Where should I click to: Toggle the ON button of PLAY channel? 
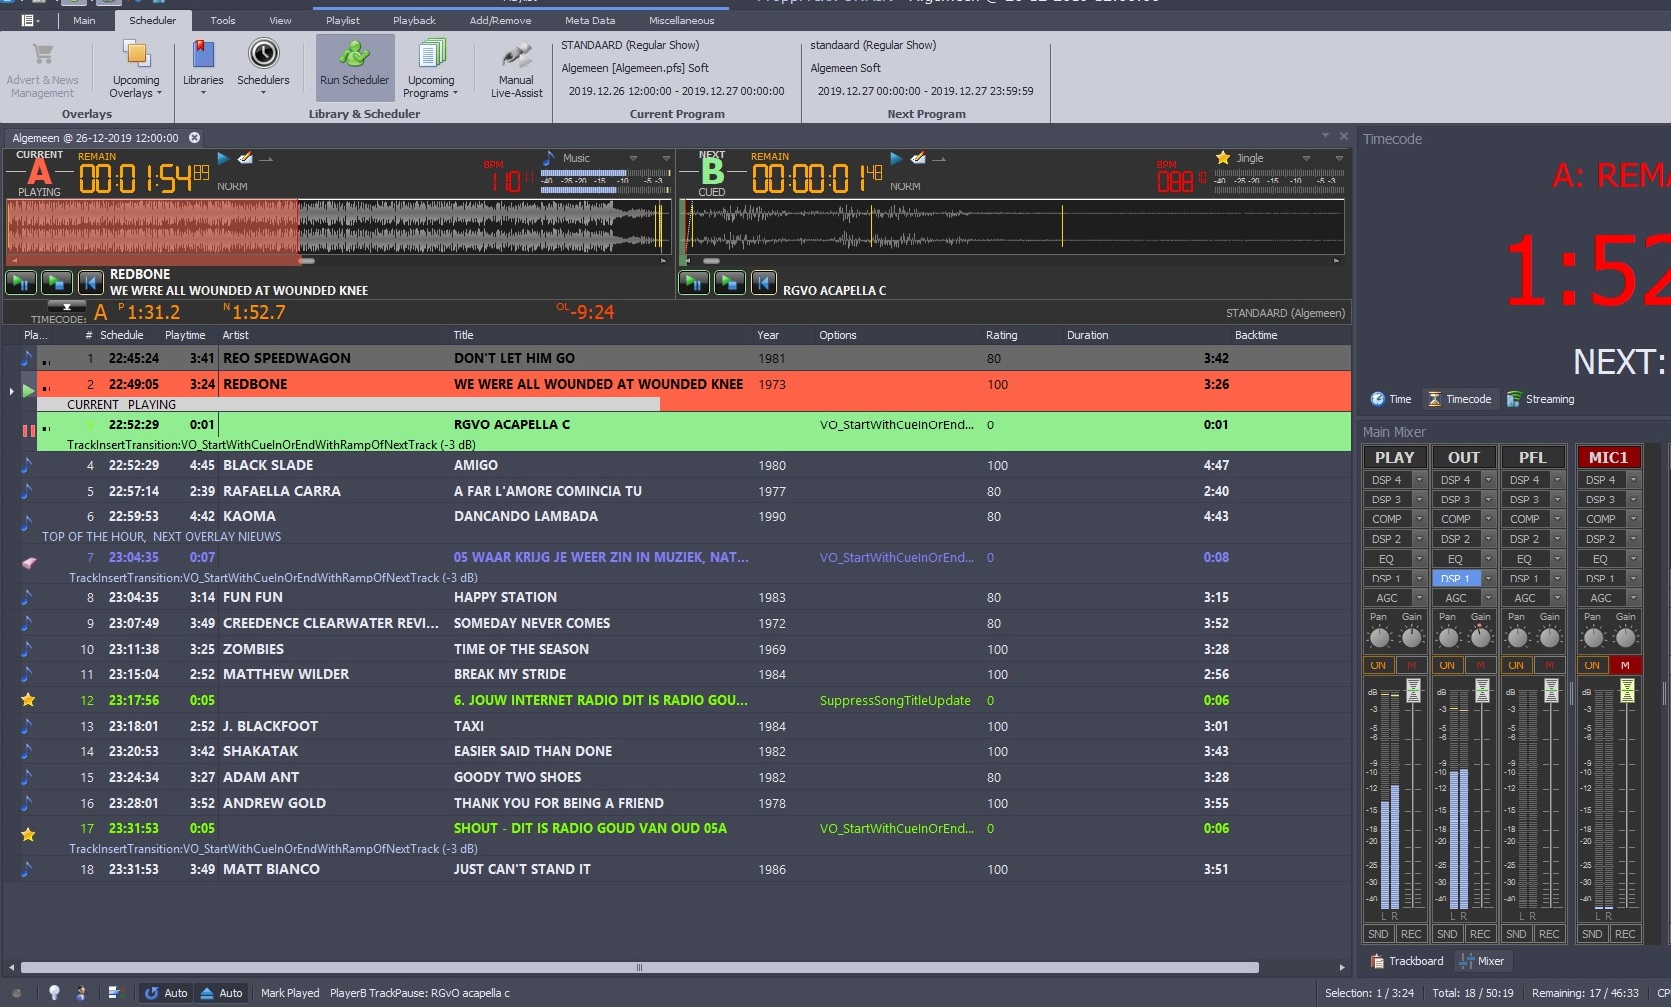(x=1378, y=665)
